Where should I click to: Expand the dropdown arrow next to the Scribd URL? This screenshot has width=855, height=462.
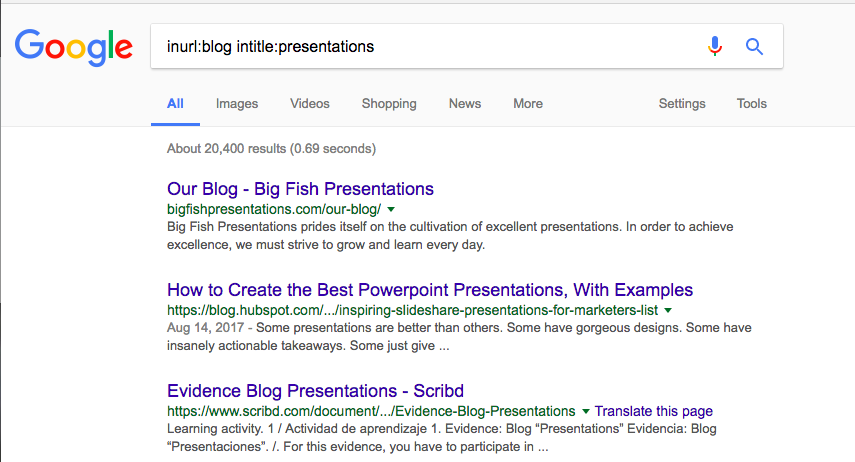click(x=586, y=411)
